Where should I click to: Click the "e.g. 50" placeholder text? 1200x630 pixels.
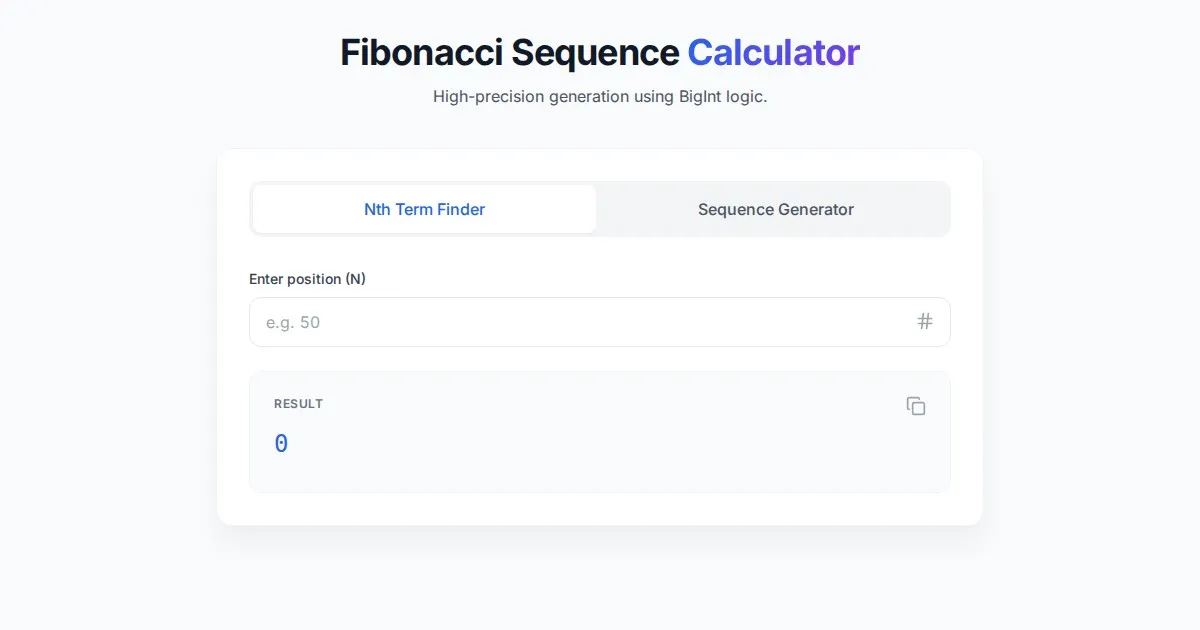click(293, 322)
